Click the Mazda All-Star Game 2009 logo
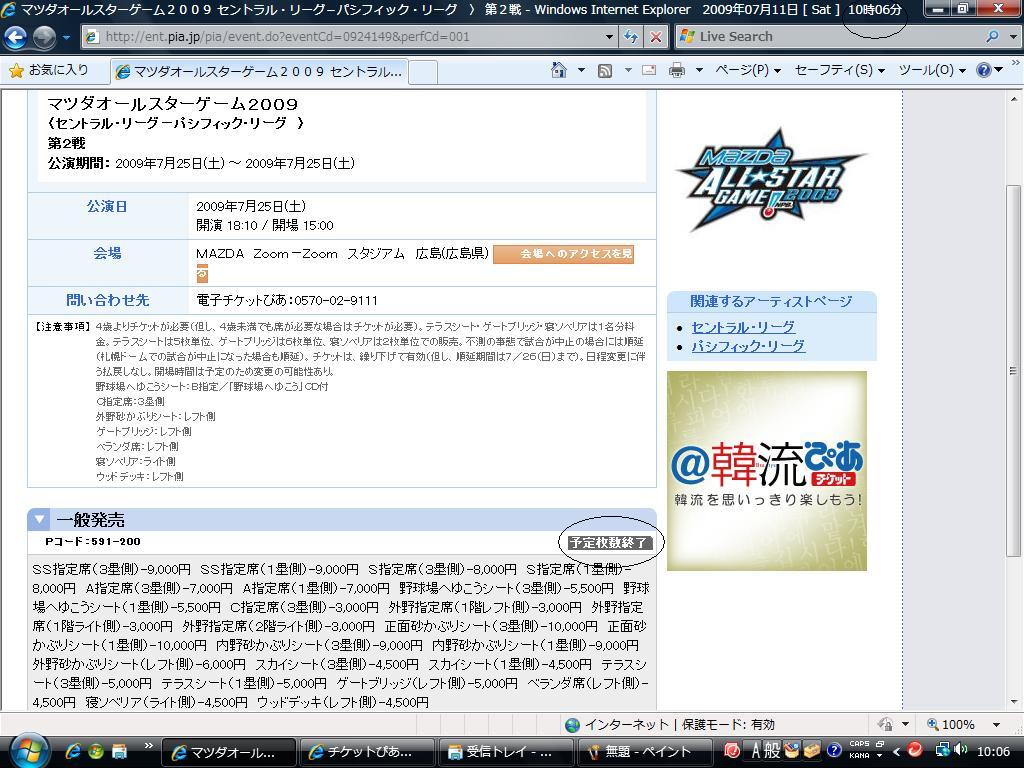Viewport: 1024px width, 768px height. point(771,181)
